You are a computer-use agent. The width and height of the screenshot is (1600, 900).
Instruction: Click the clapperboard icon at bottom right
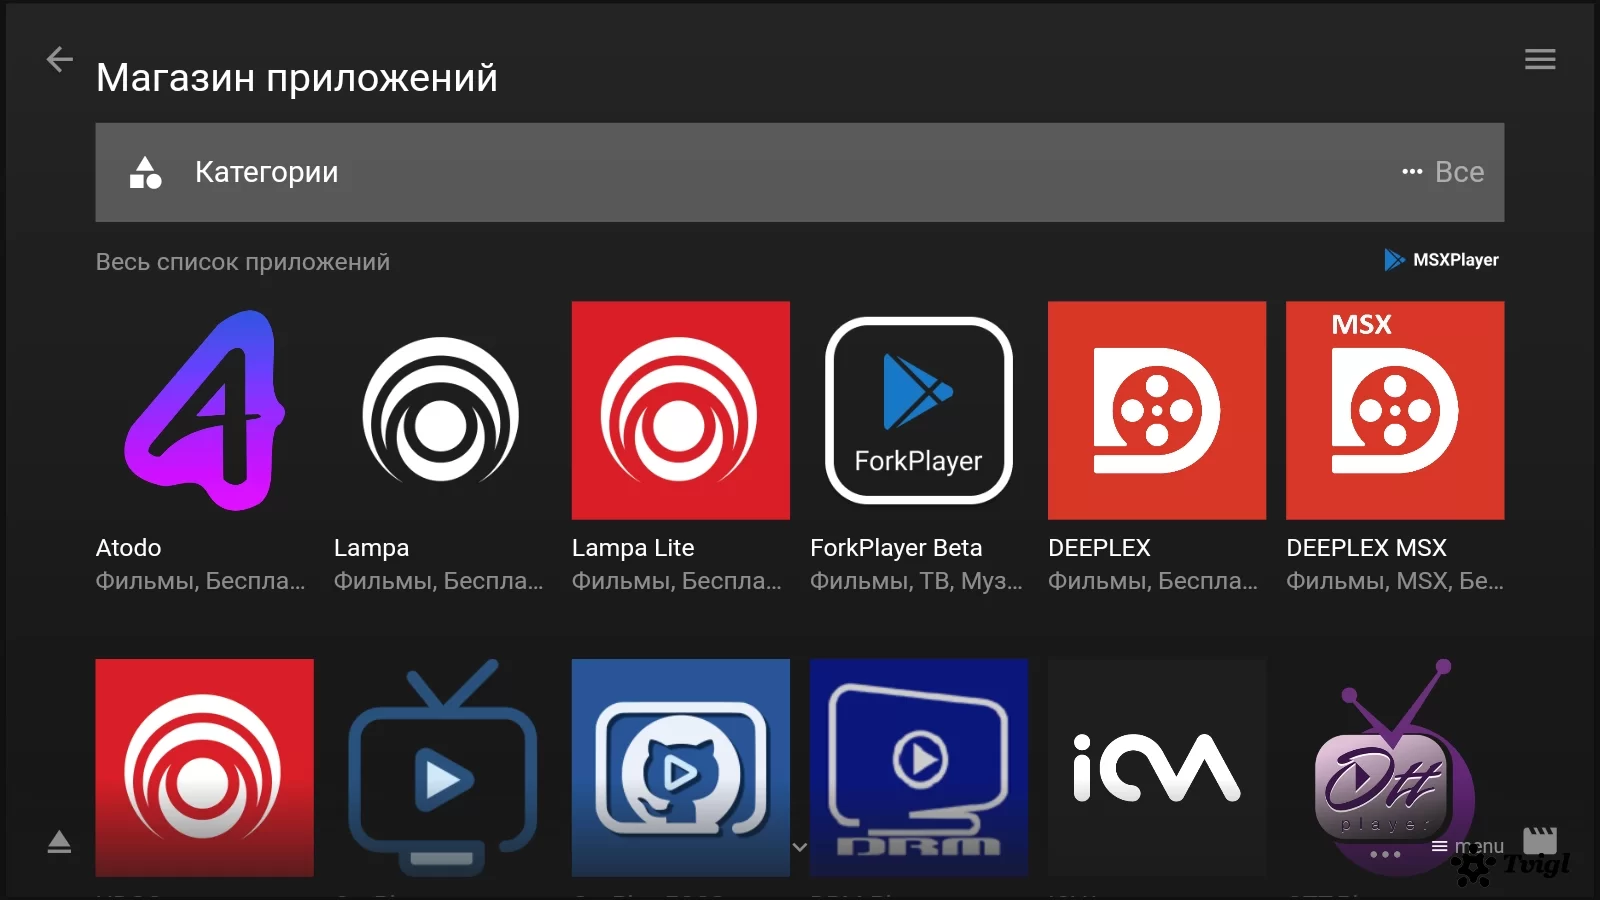tap(1540, 840)
